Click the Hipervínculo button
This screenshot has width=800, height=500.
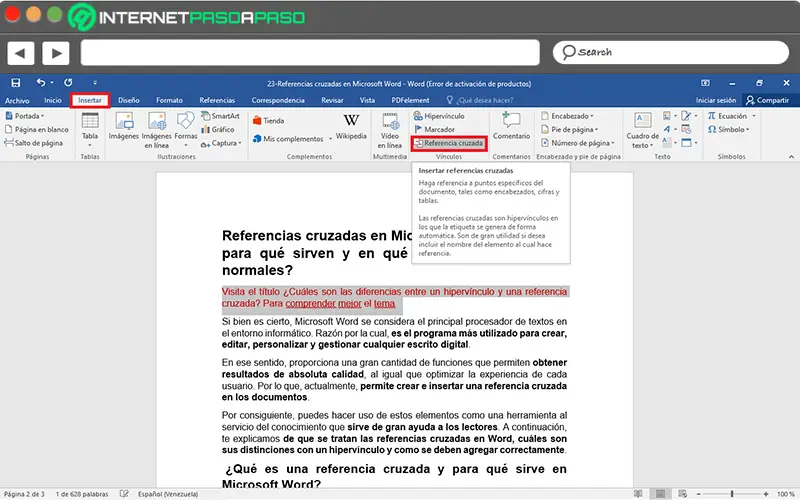pos(439,116)
